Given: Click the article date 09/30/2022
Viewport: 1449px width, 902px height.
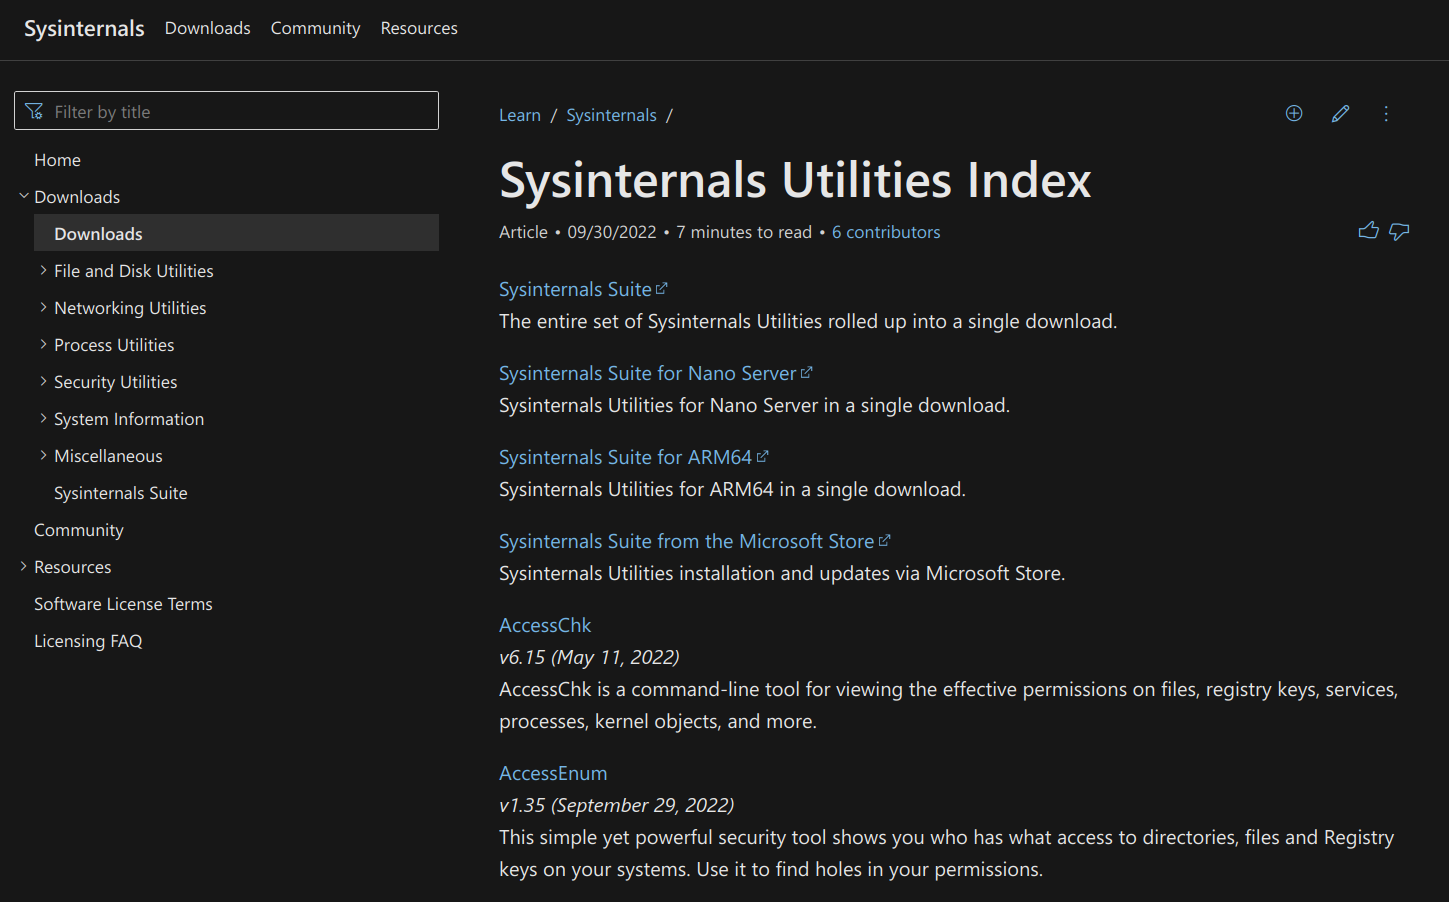Looking at the screenshot, I should [x=612, y=232].
